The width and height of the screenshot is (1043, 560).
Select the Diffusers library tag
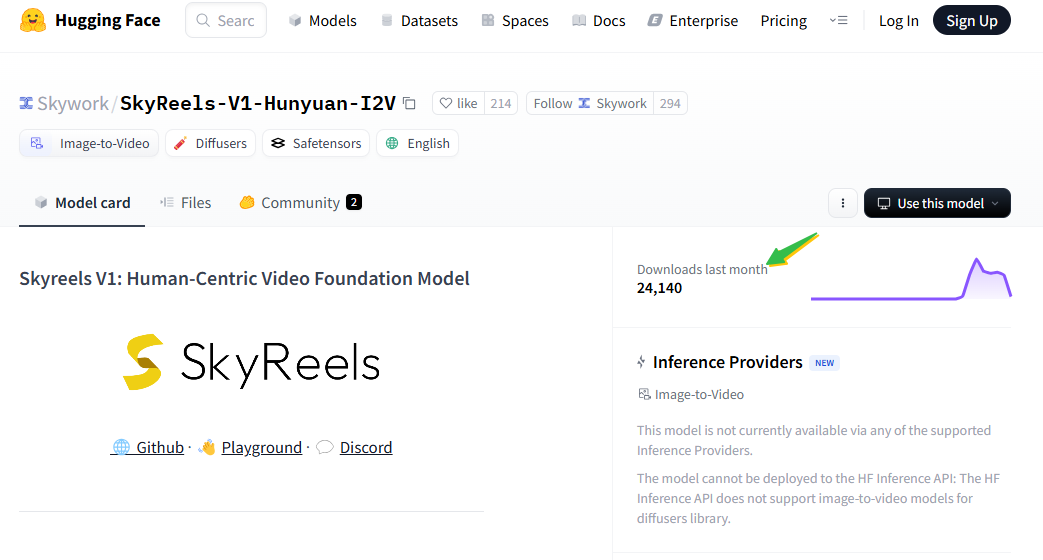coord(210,143)
